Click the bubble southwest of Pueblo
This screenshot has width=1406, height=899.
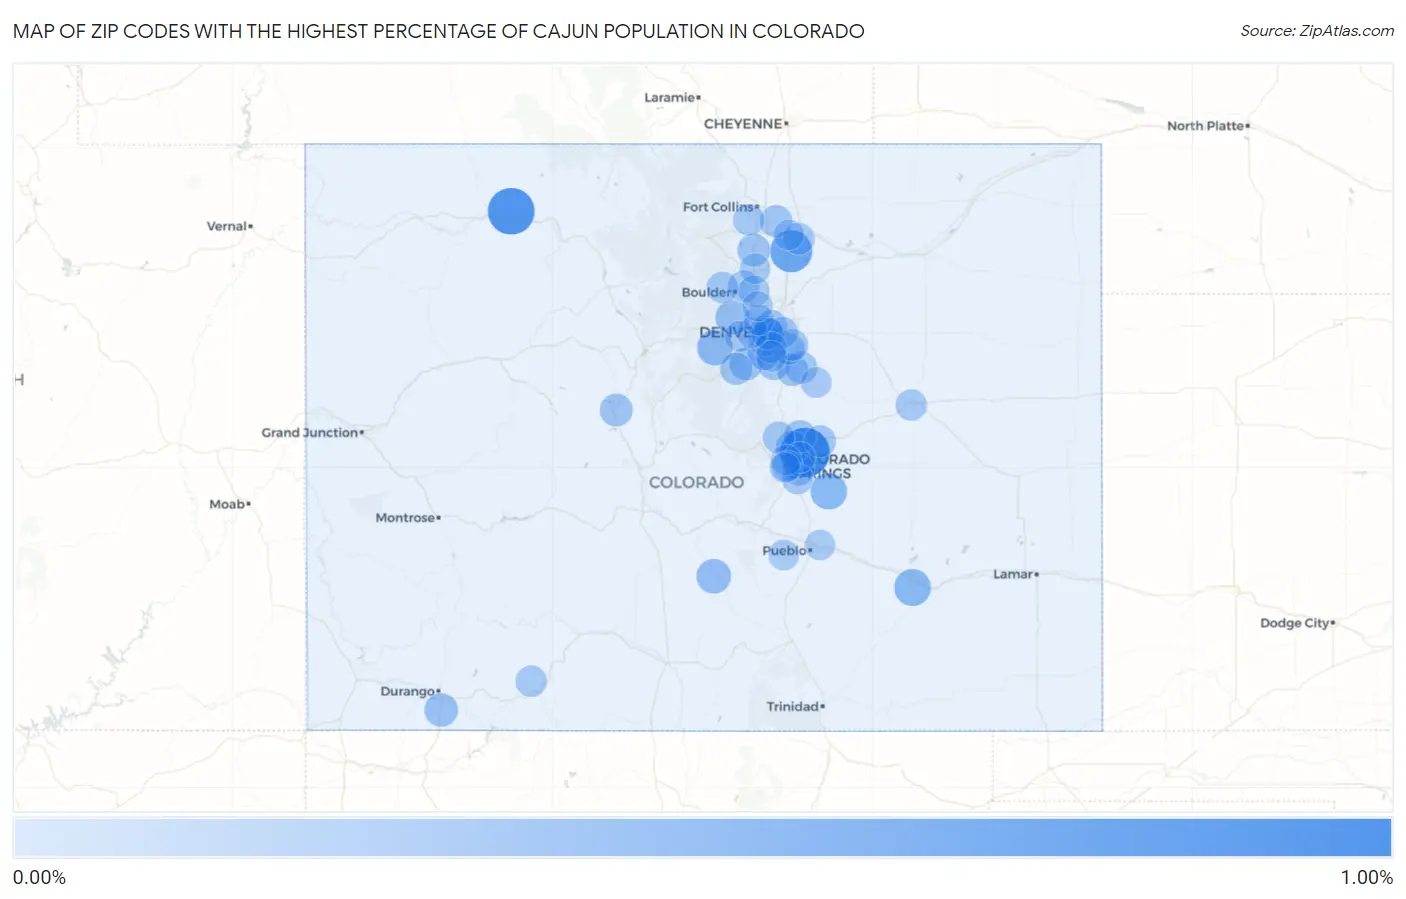tap(713, 576)
